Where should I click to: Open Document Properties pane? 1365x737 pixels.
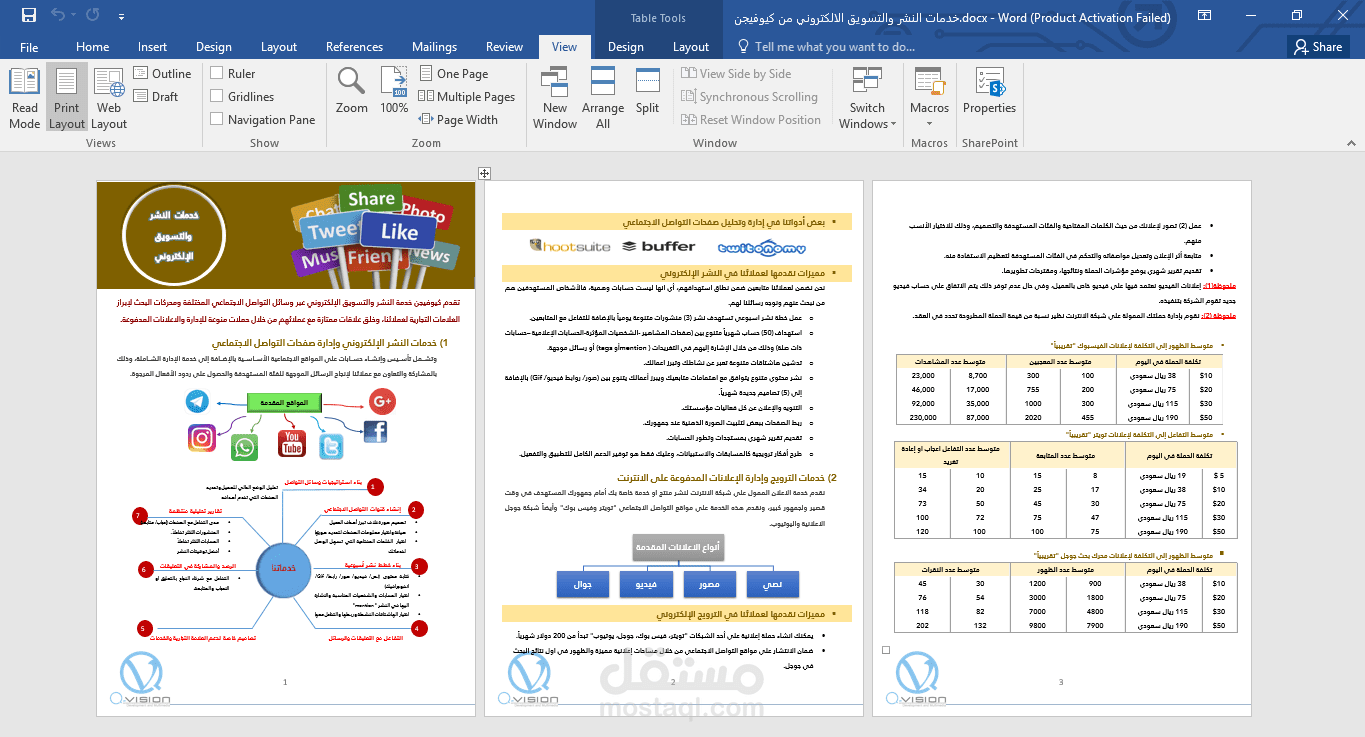pyautogui.click(x=989, y=95)
